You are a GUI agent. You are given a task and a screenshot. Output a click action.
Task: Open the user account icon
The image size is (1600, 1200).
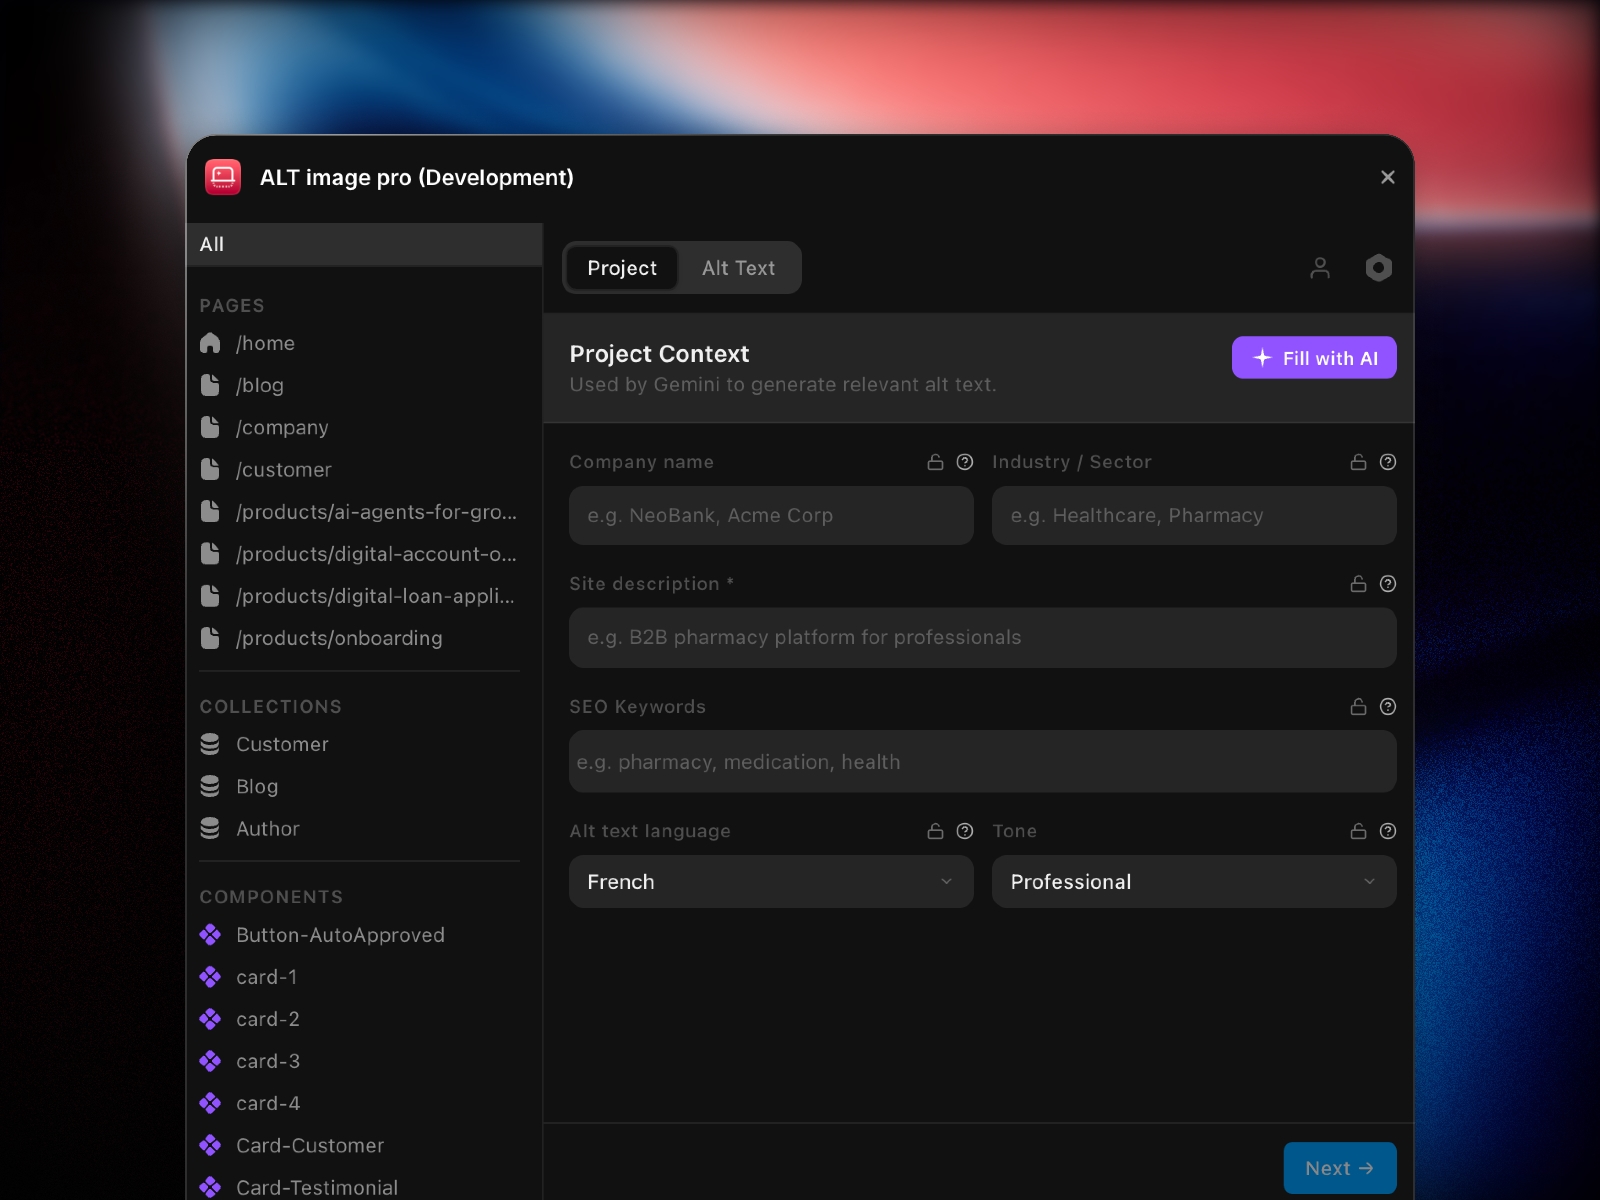[1320, 268]
